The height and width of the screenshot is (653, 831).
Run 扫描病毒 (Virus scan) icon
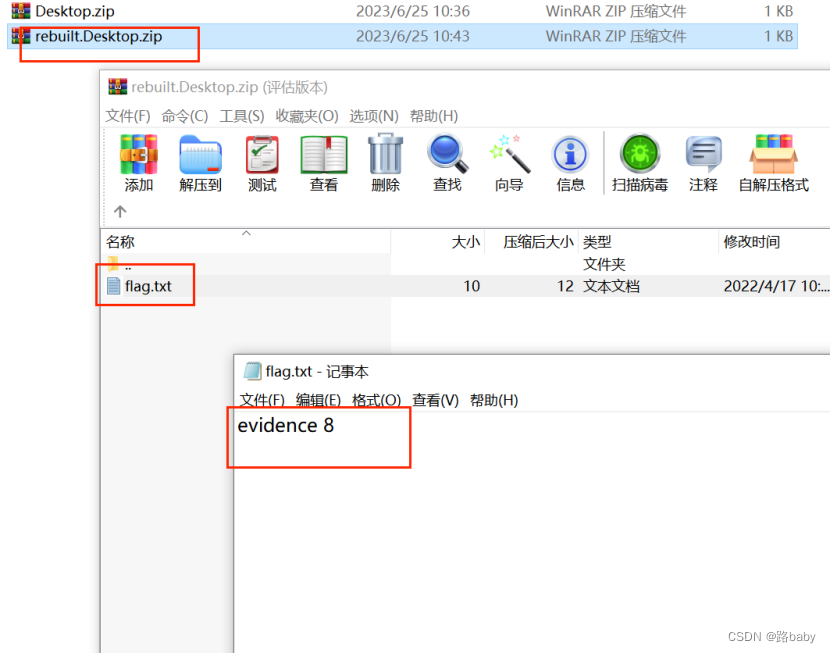(x=640, y=154)
